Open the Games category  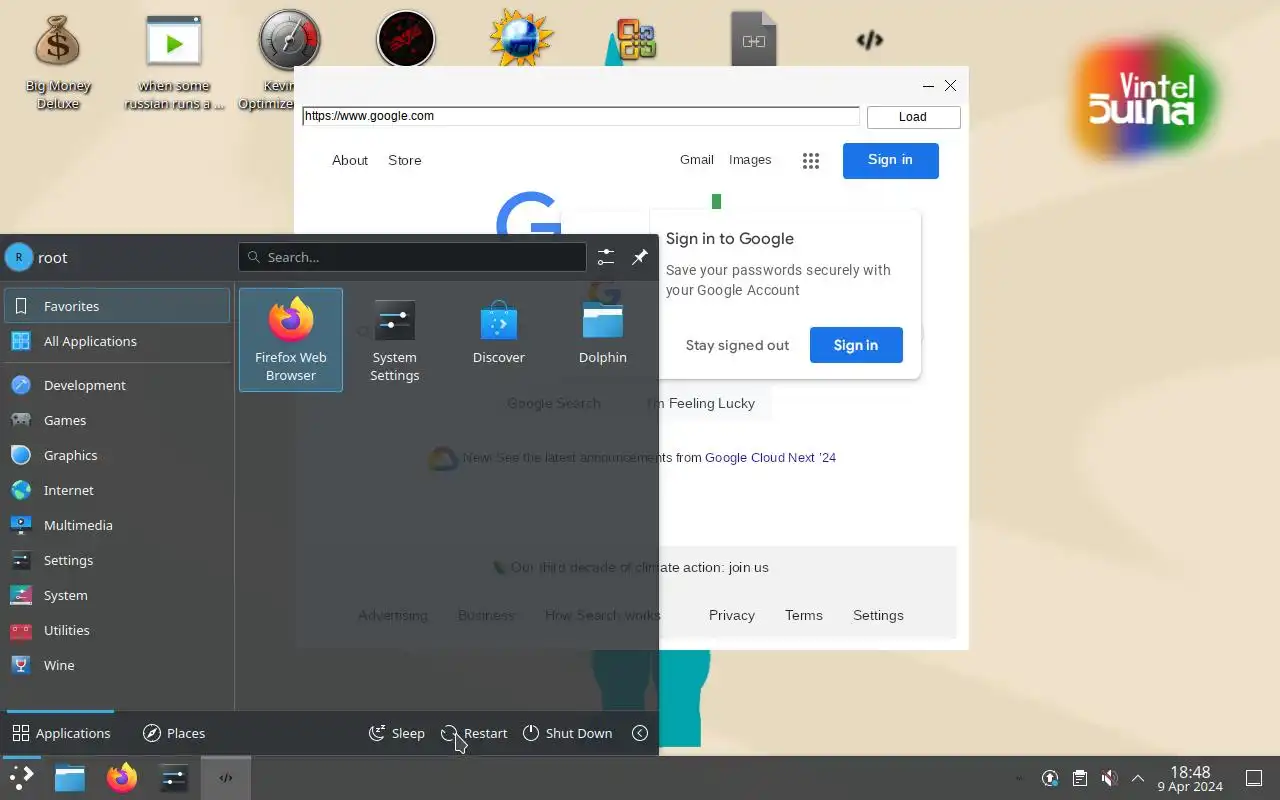coord(117,420)
